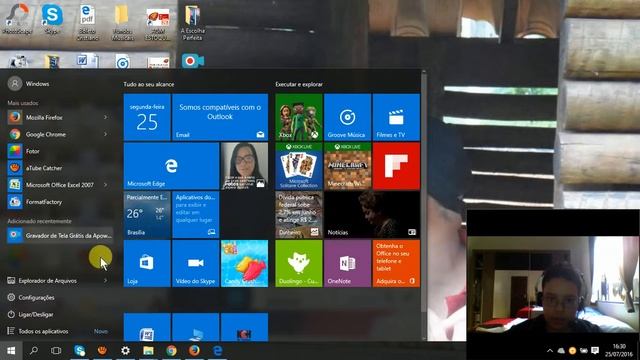Open Fotor from the most used list
Viewport: 640px width, 360px height.
coord(59,151)
